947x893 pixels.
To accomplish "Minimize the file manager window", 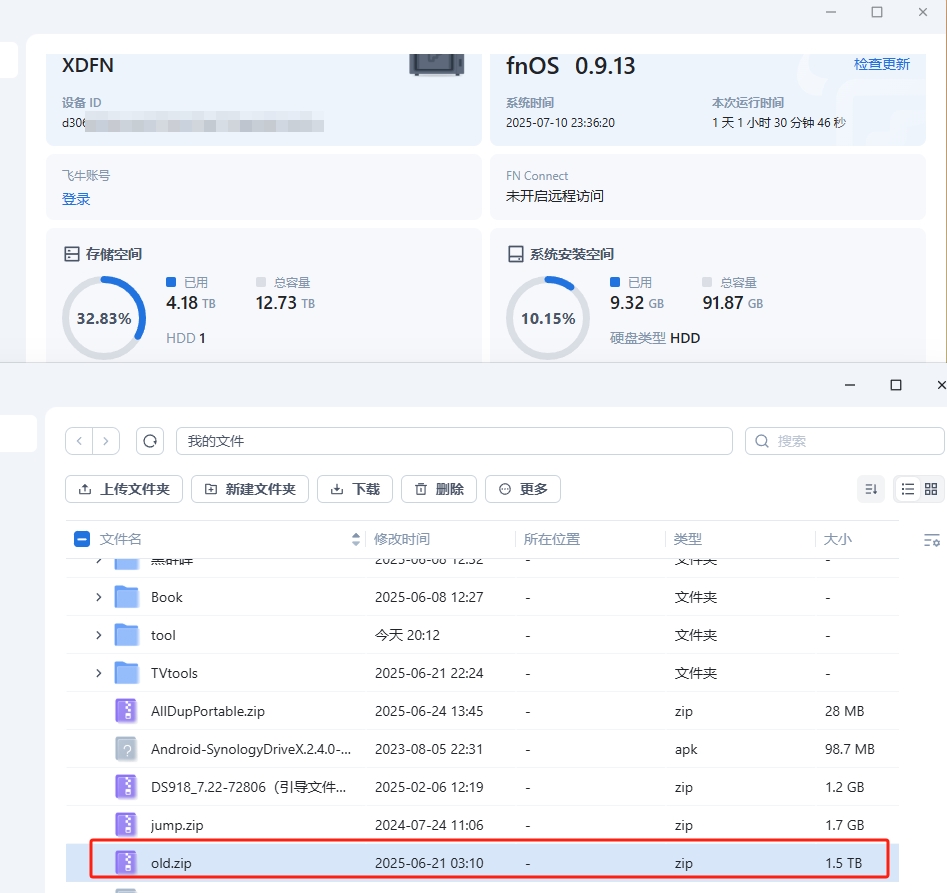I will pos(850,385).
